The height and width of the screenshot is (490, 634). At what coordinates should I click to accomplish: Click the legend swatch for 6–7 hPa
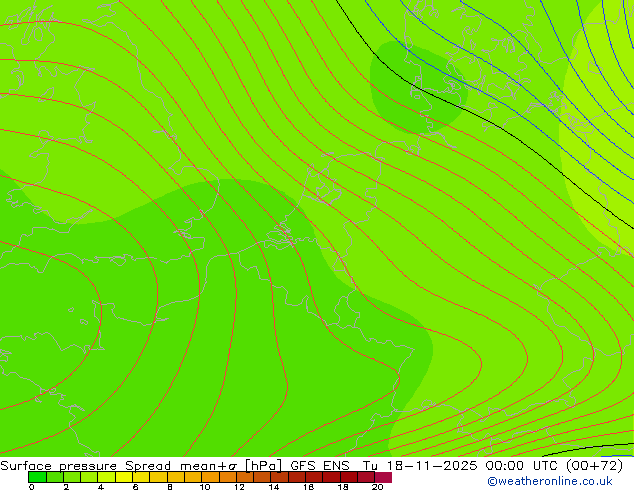click(x=141, y=477)
